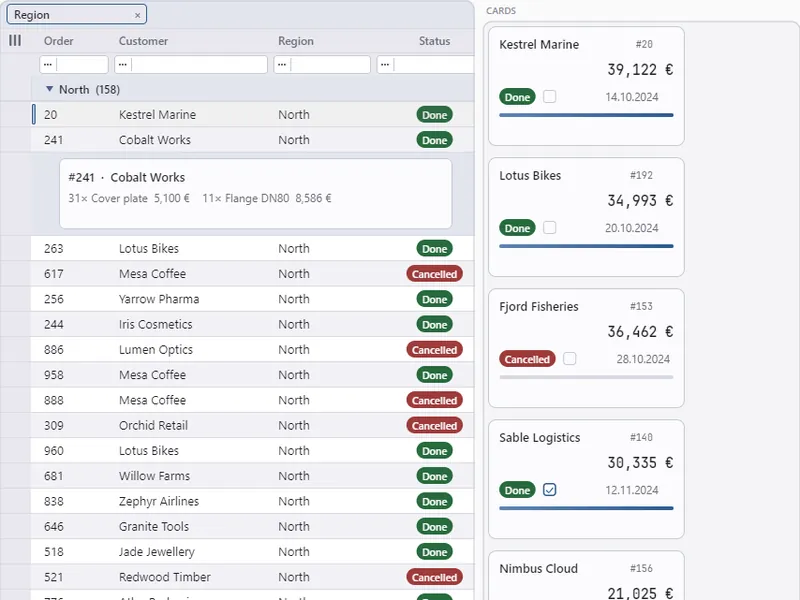The height and width of the screenshot is (600, 800).
Task: Sort by the Order column header
Action: [59, 41]
